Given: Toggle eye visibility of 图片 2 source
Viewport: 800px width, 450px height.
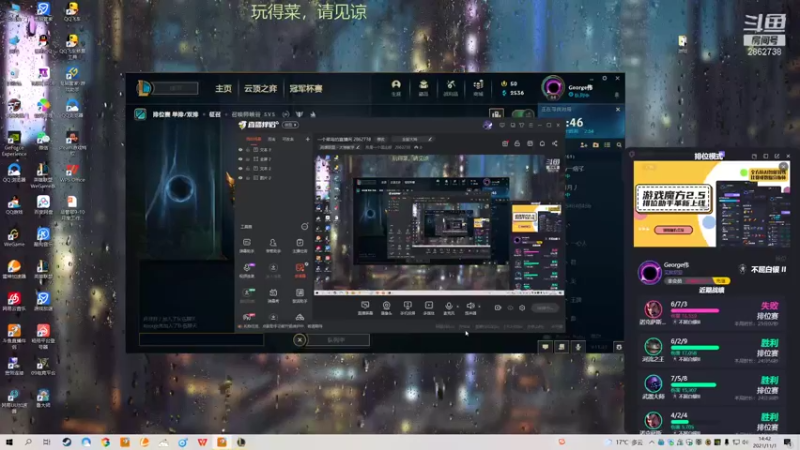Looking at the screenshot, I should point(240,178).
